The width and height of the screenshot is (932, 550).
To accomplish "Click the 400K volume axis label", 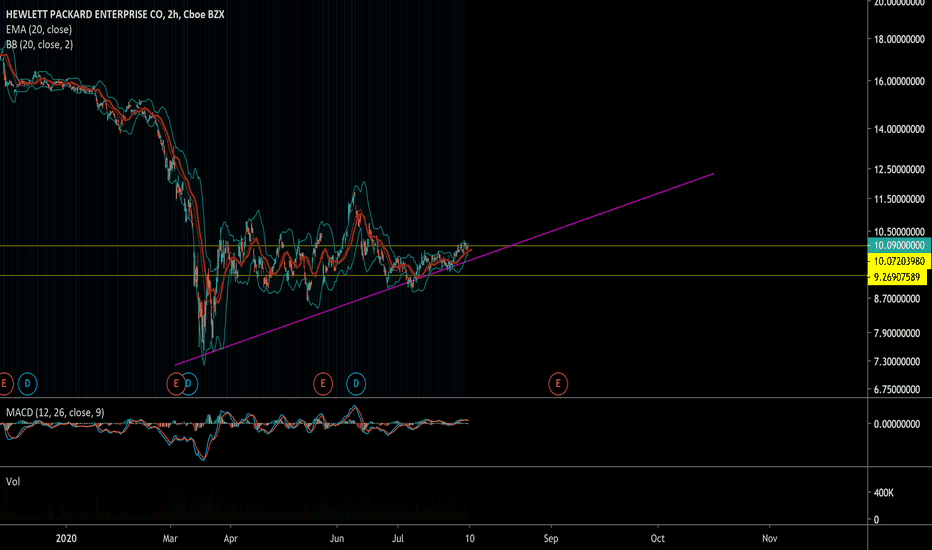I will point(884,493).
